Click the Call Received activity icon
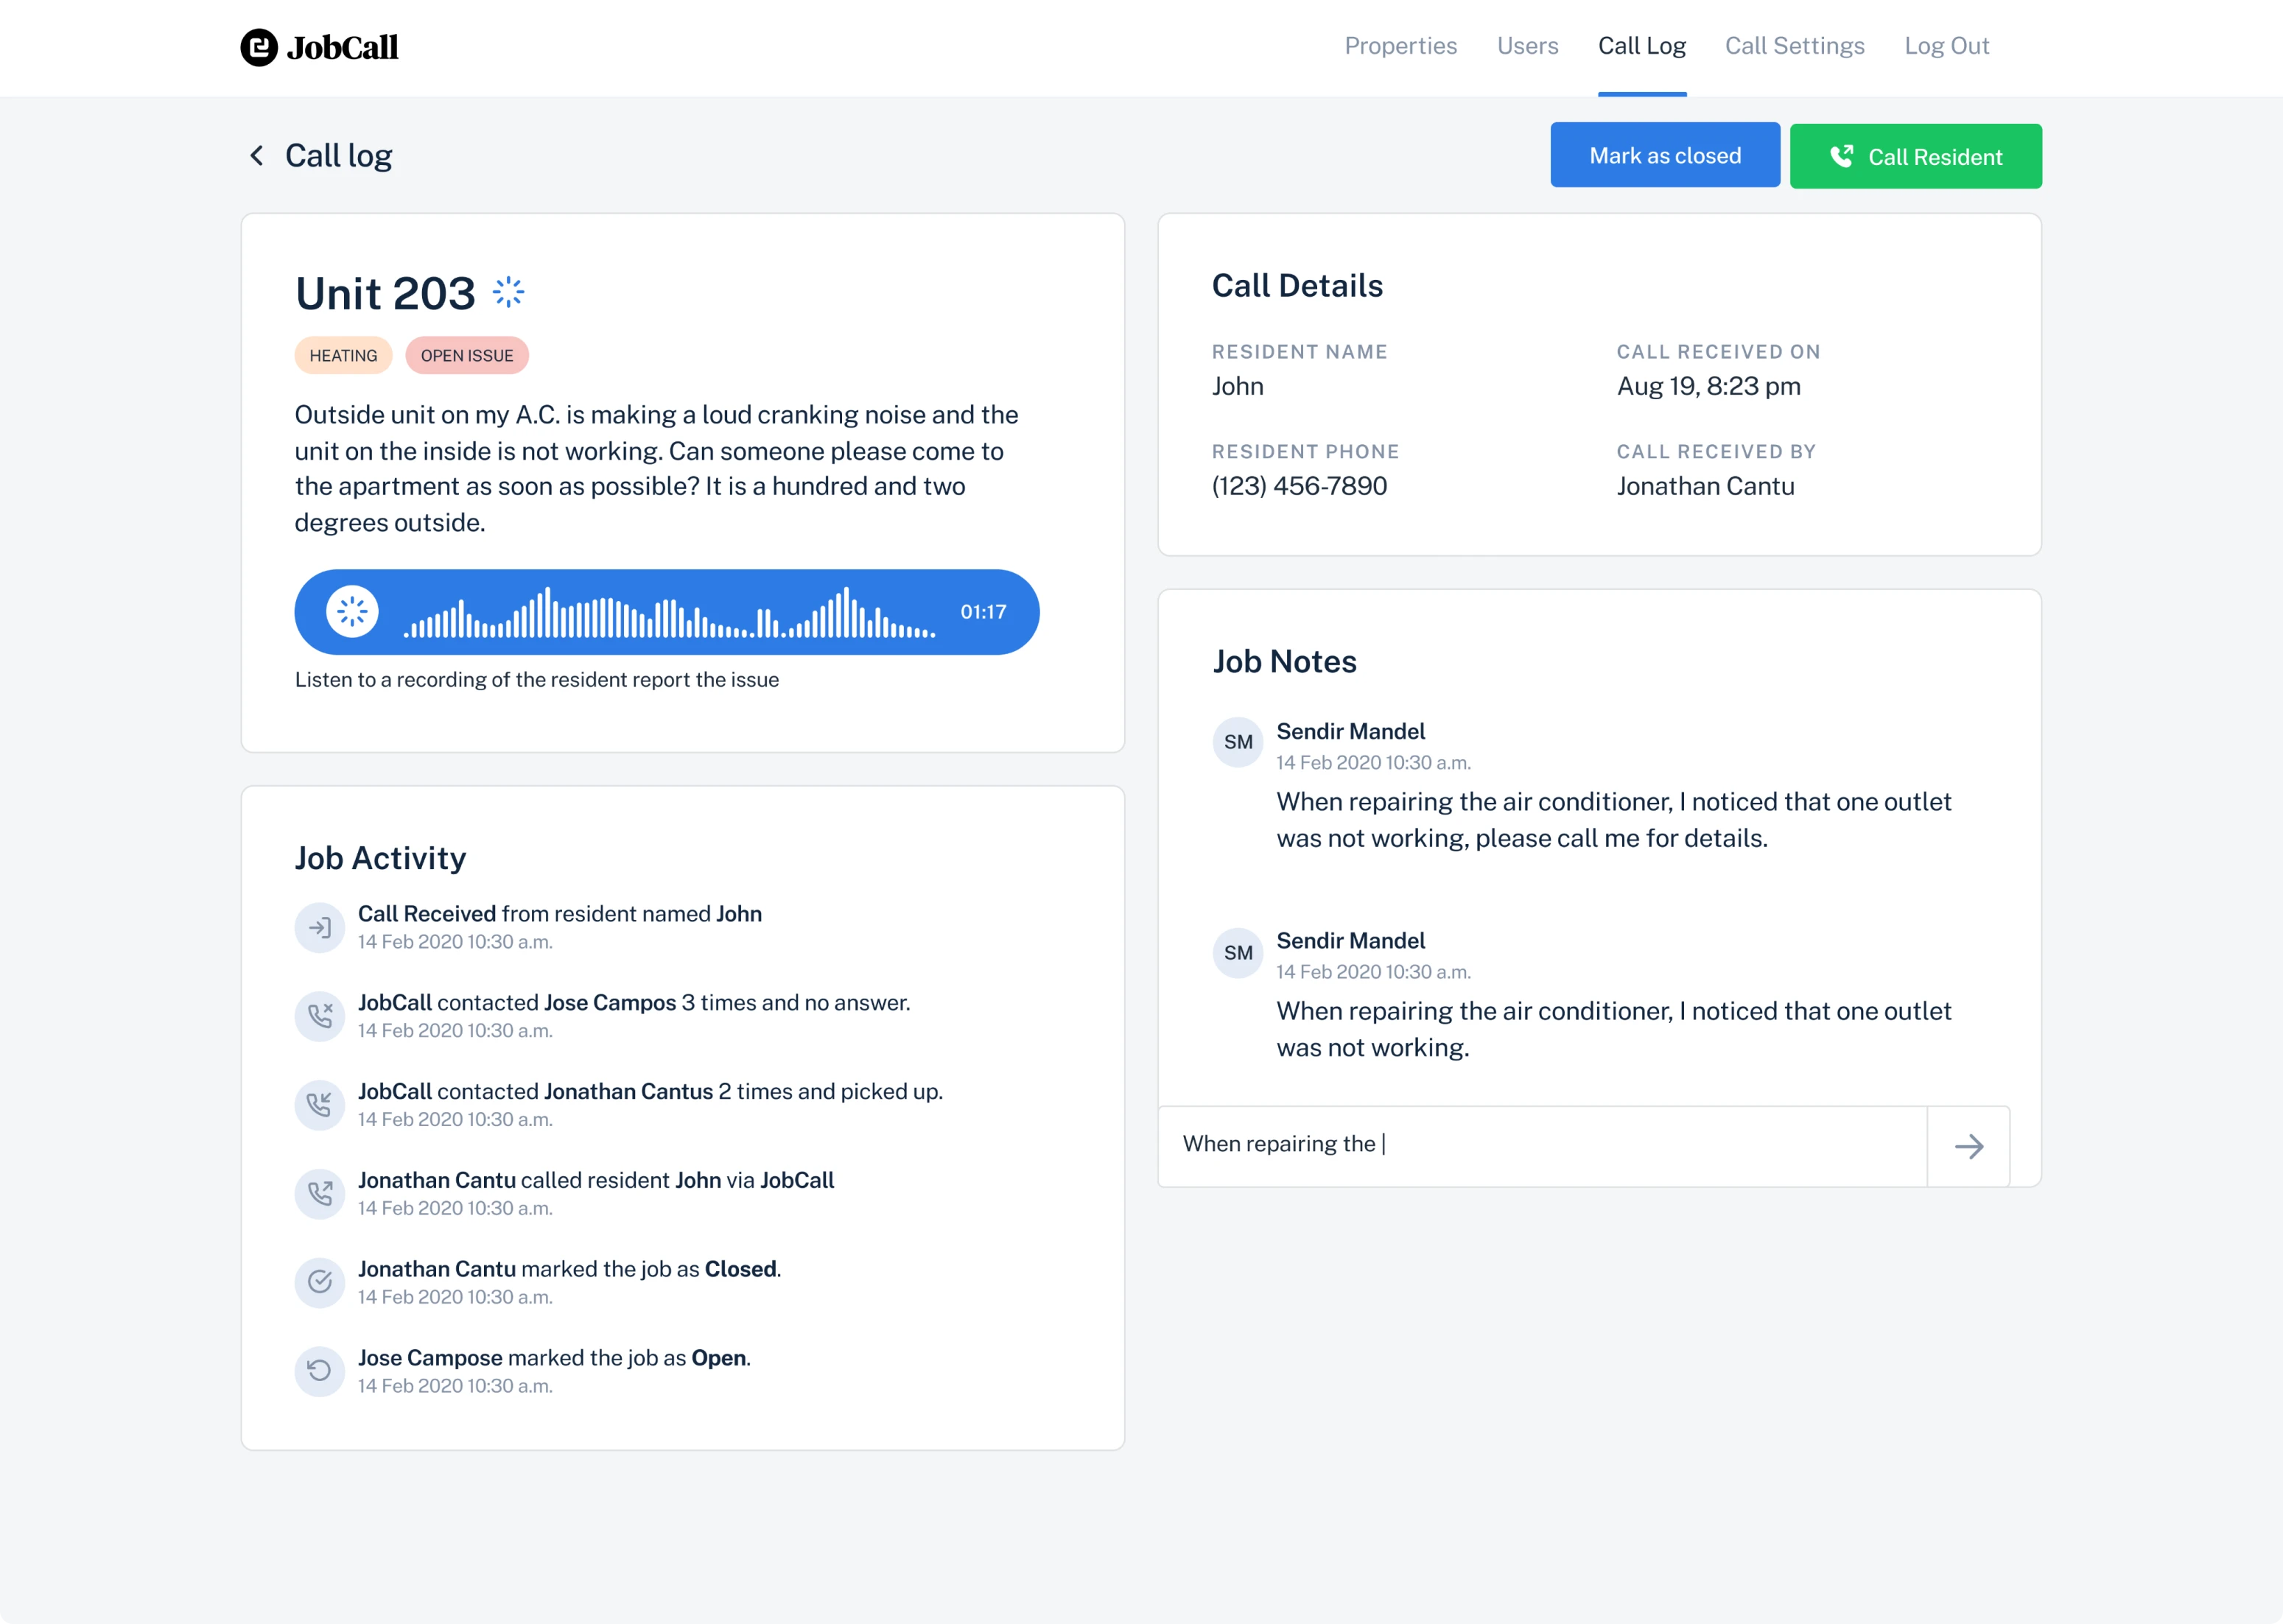 tap(319, 928)
